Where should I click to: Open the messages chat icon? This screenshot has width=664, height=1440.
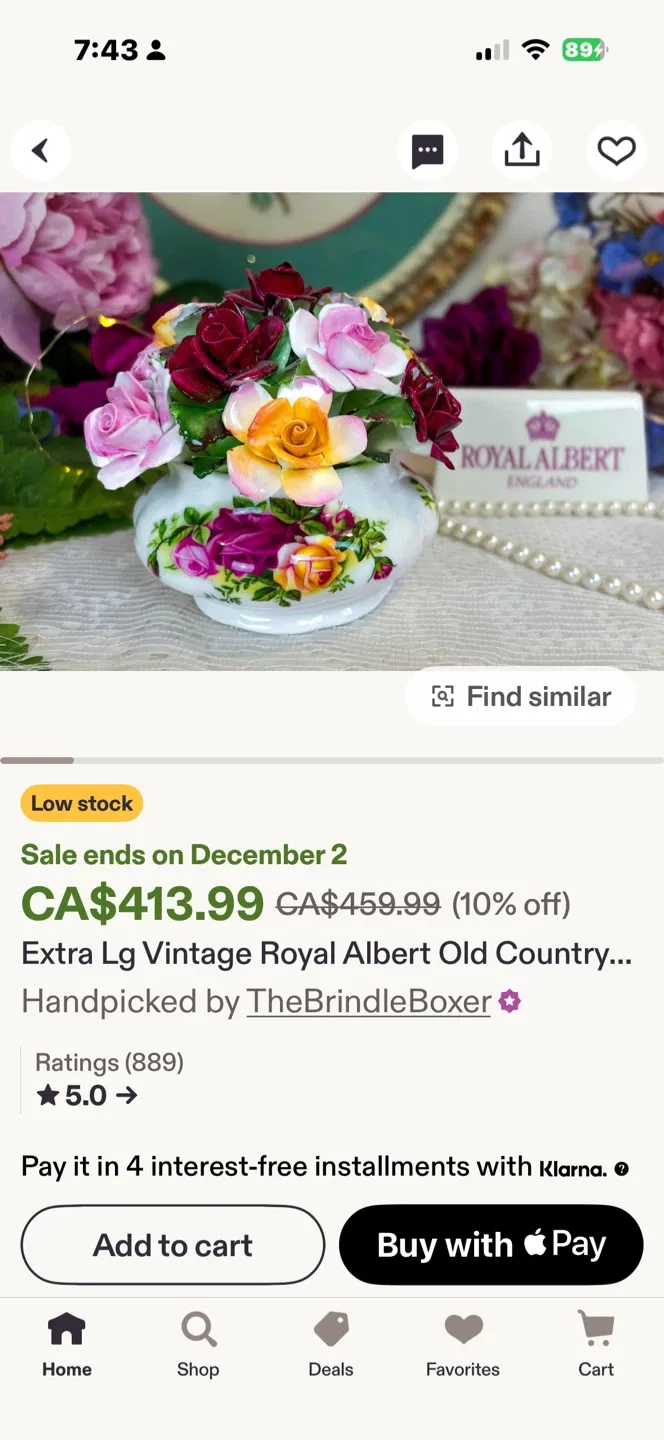(x=428, y=150)
